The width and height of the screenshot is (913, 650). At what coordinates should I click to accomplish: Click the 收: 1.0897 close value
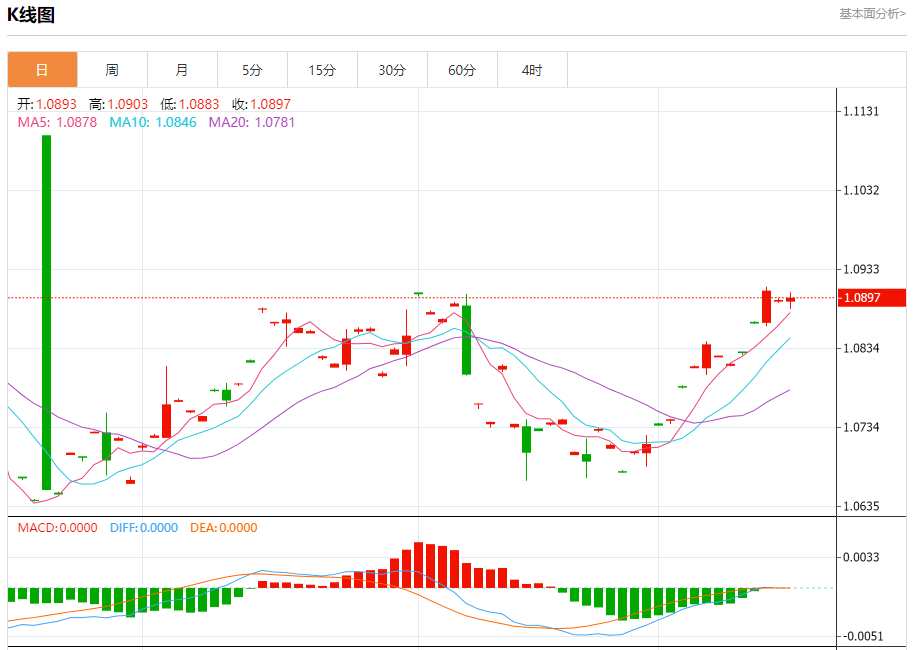pos(261,104)
